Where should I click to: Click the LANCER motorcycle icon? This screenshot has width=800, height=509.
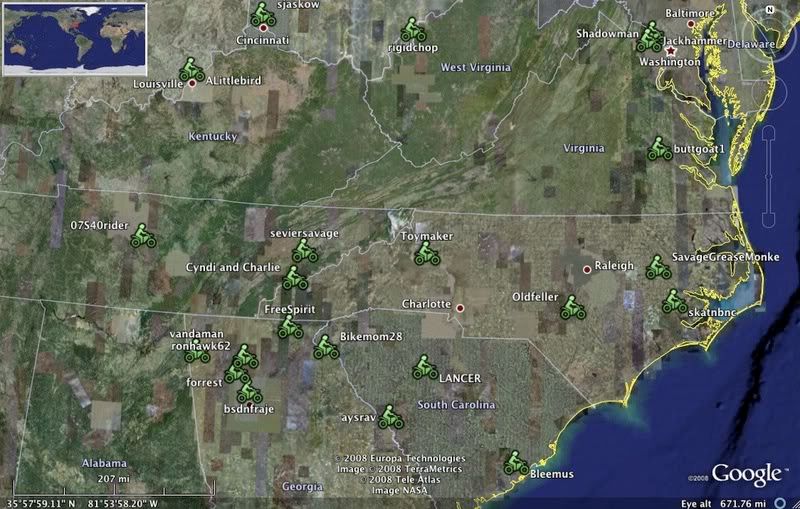tap(425, 368)
